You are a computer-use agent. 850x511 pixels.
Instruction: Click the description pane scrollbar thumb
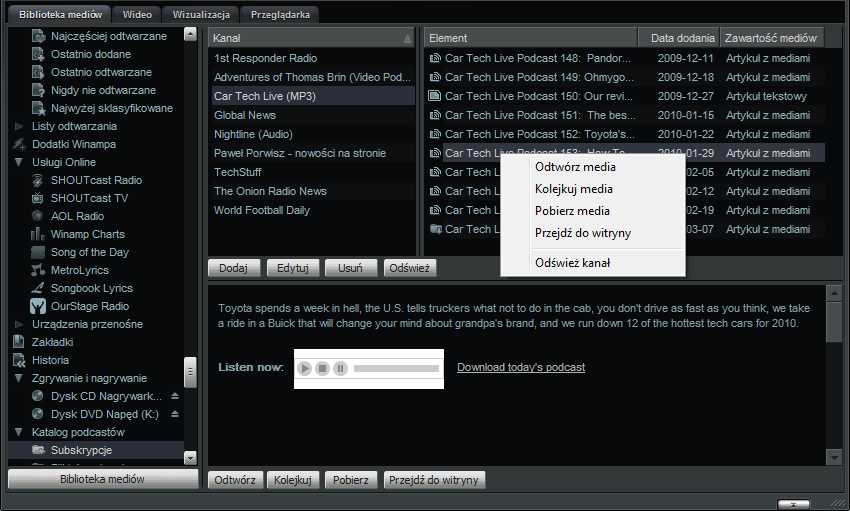(834, 322)
